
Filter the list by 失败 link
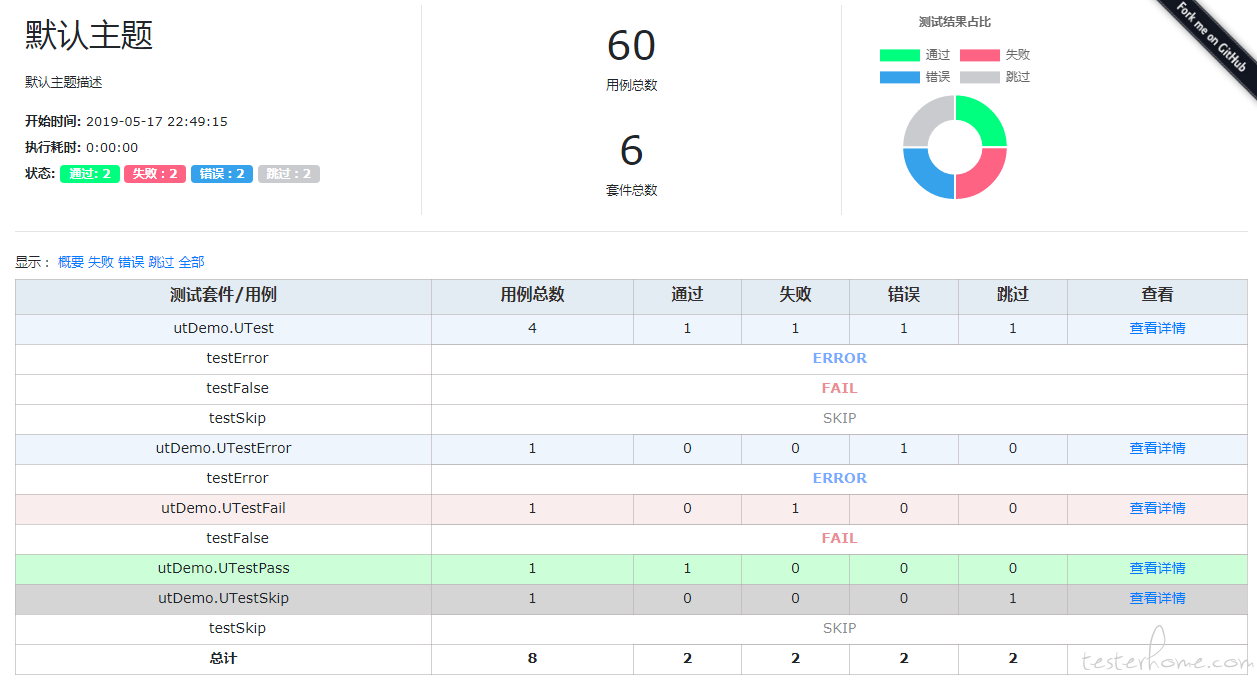point(101,262)
